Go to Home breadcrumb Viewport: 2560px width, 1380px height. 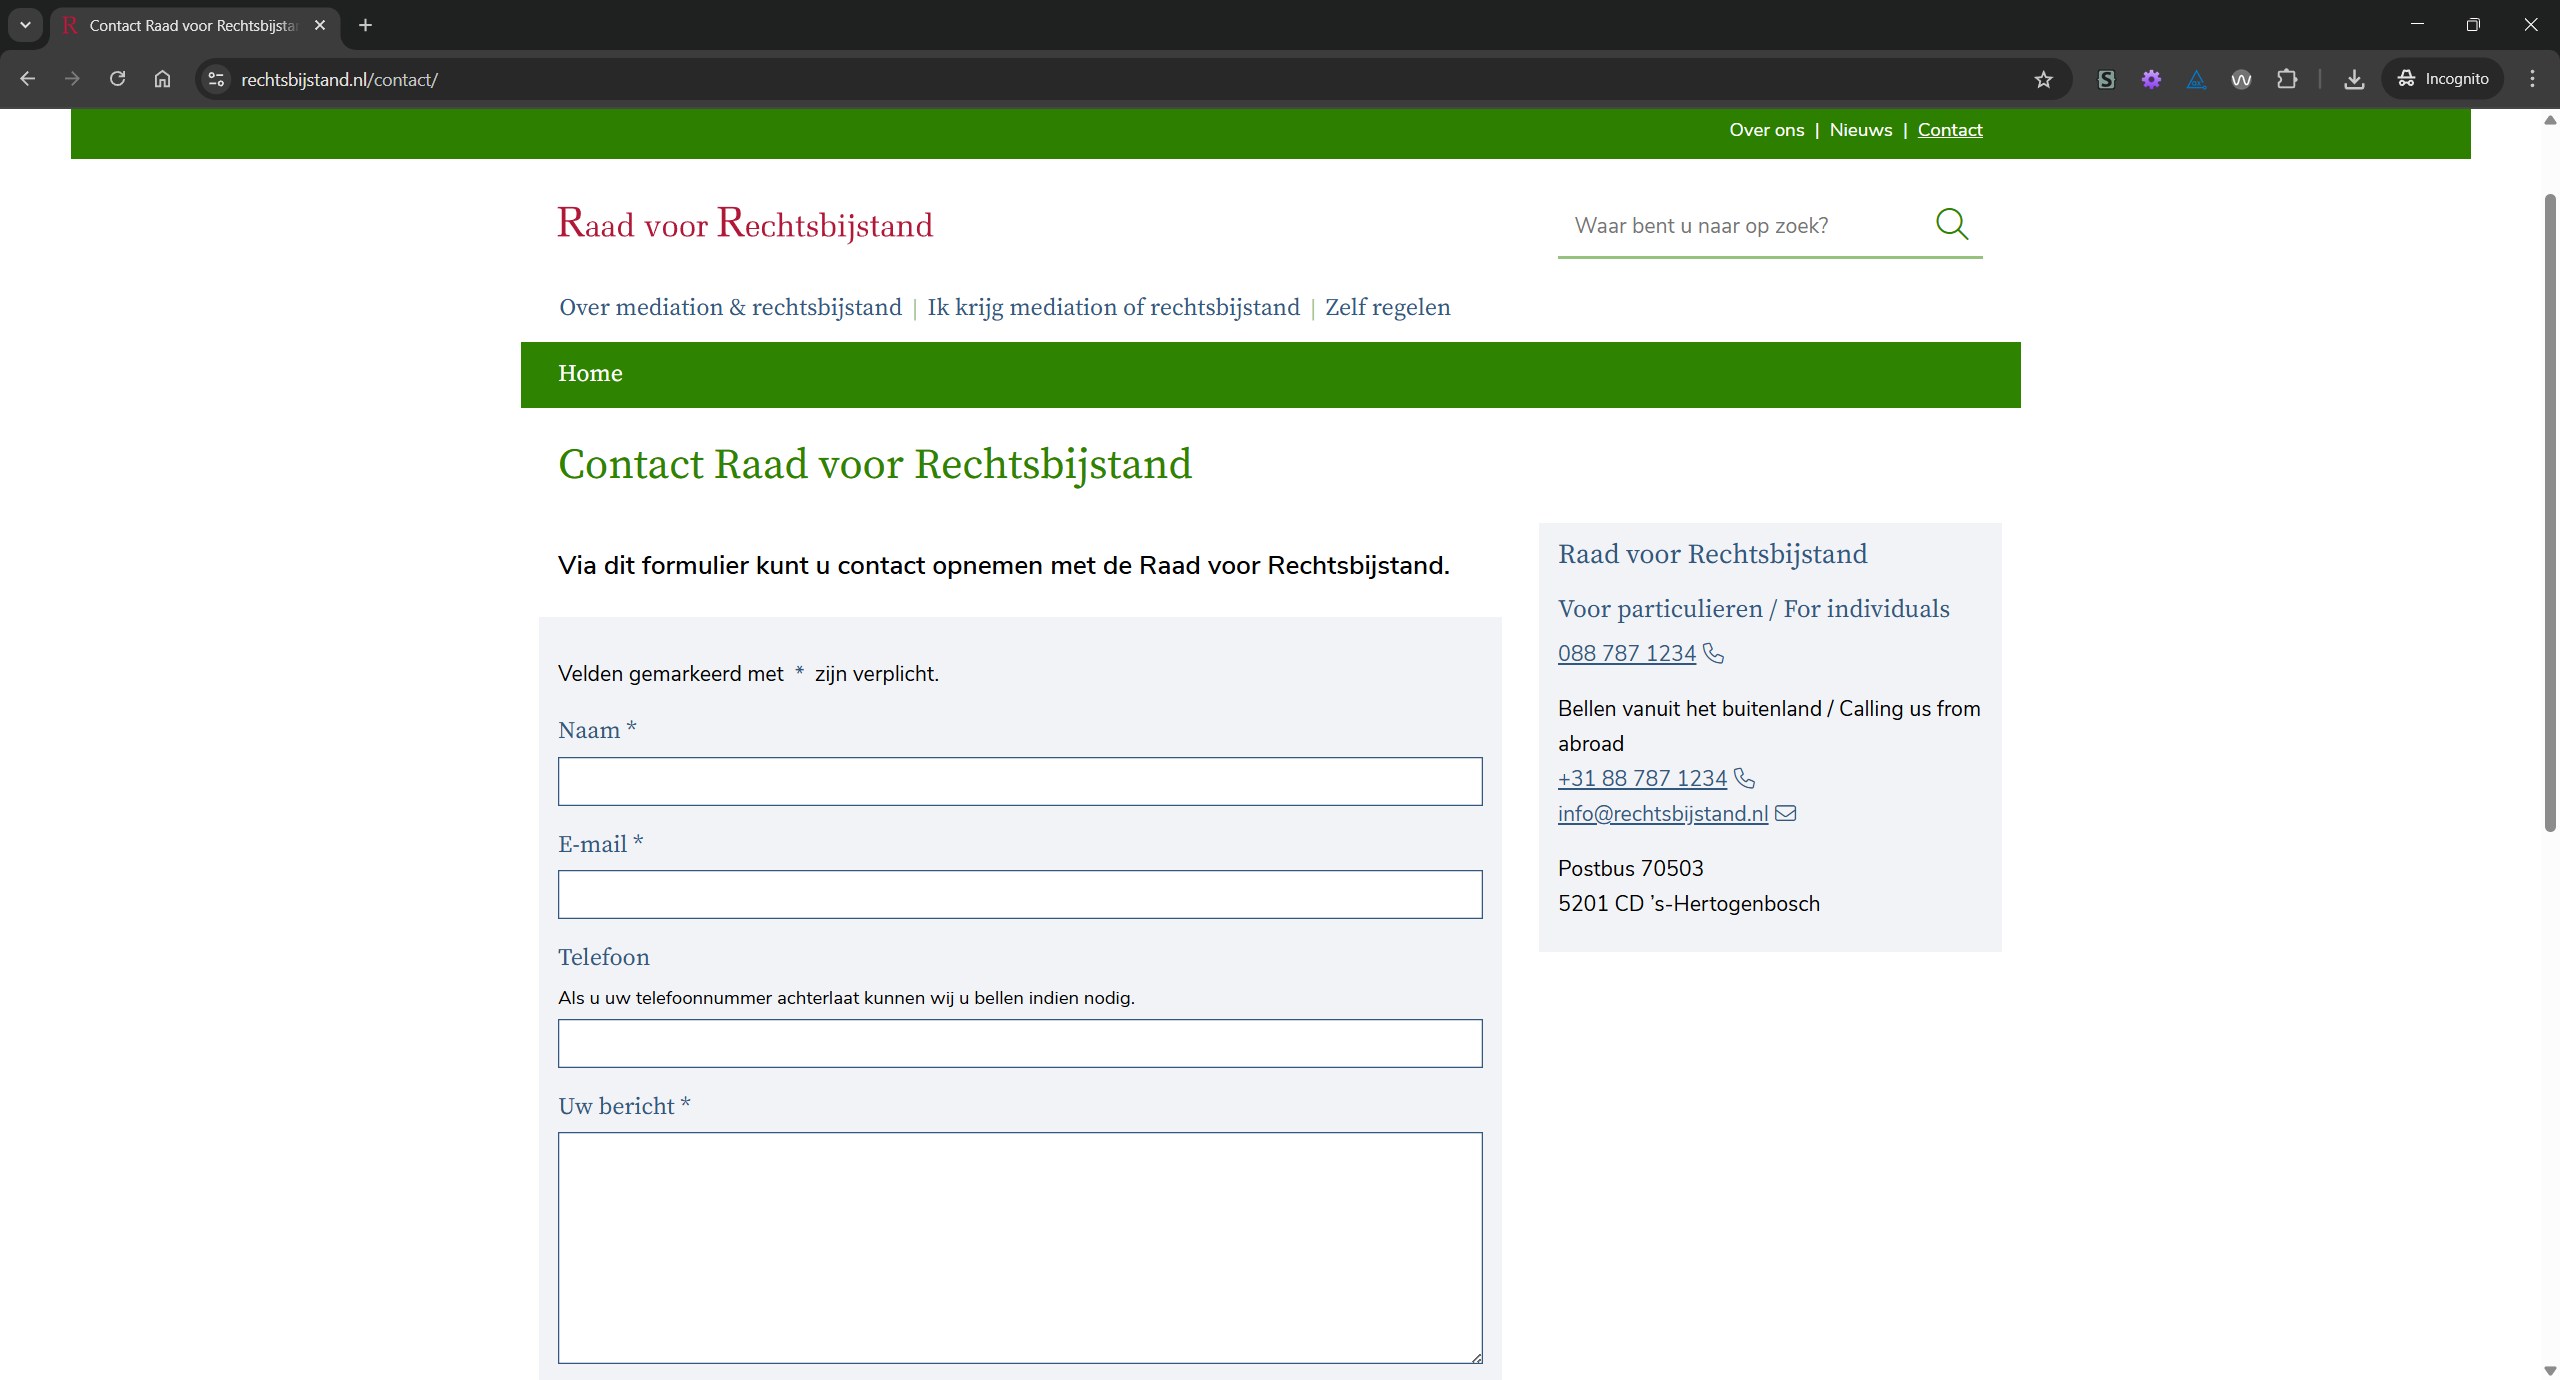(590, 374)
